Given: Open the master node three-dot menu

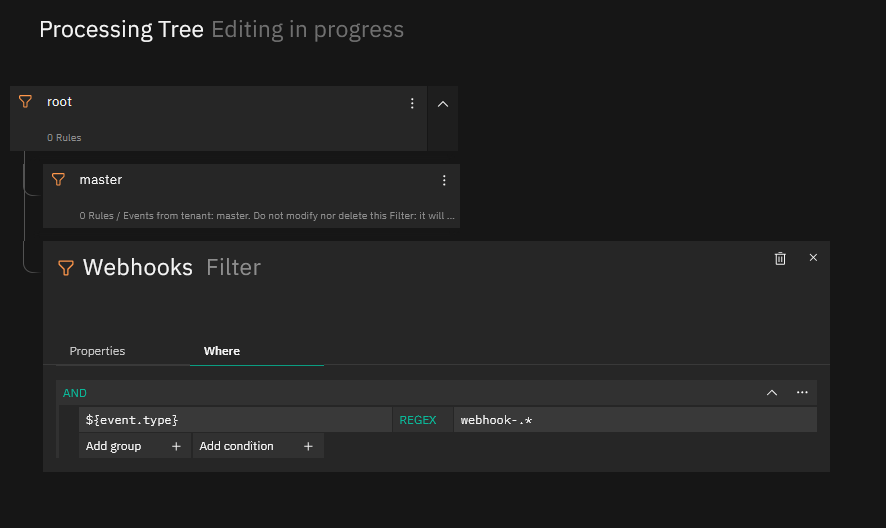Looking at the screenshot, I should tap(444, 180).
